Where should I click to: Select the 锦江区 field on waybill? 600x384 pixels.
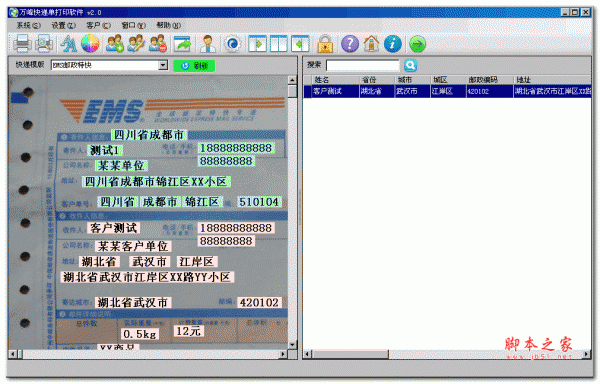(202, 202)
